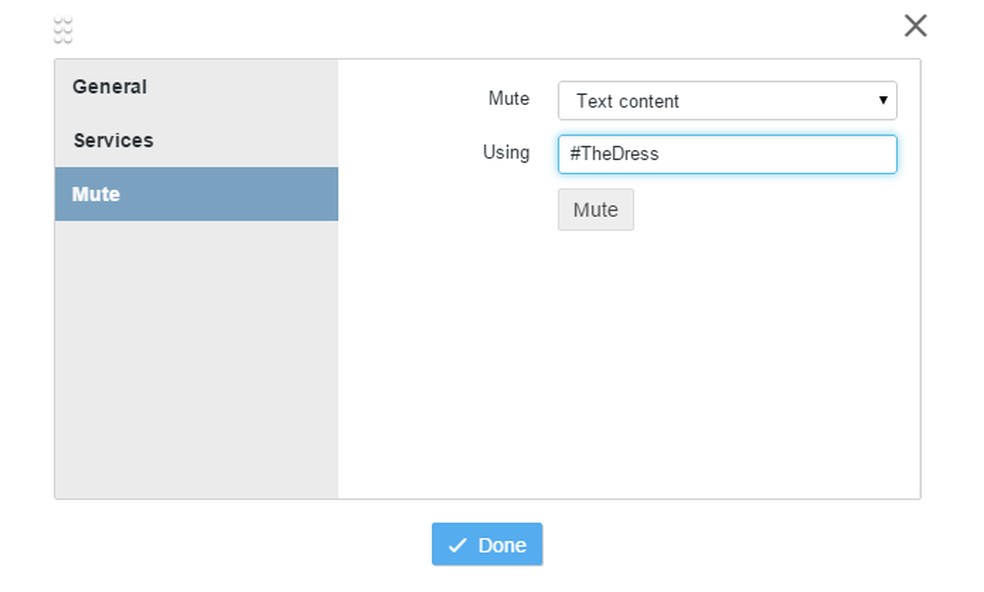Place the cursor in the empty part of the Using field

click(790, 154)
